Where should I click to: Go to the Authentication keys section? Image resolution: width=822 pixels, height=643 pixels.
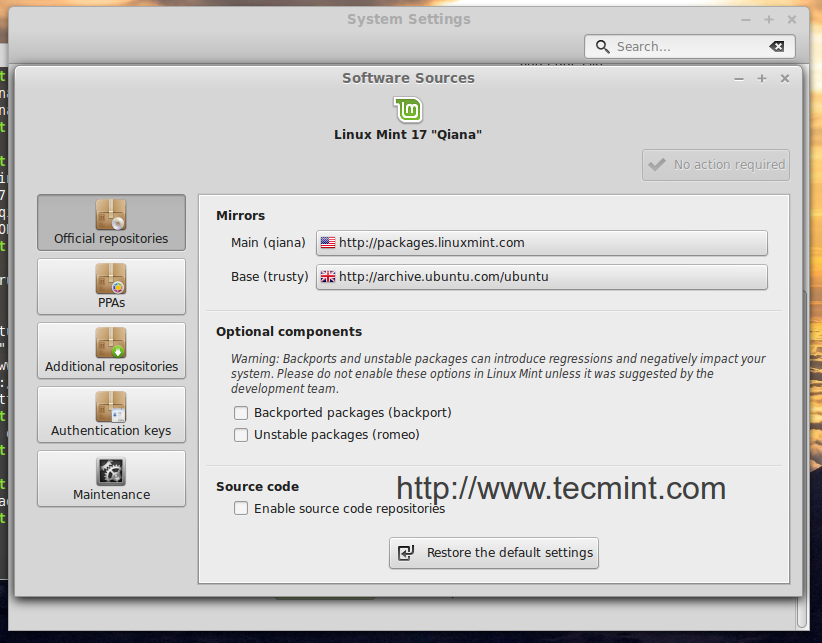point(111,415)
